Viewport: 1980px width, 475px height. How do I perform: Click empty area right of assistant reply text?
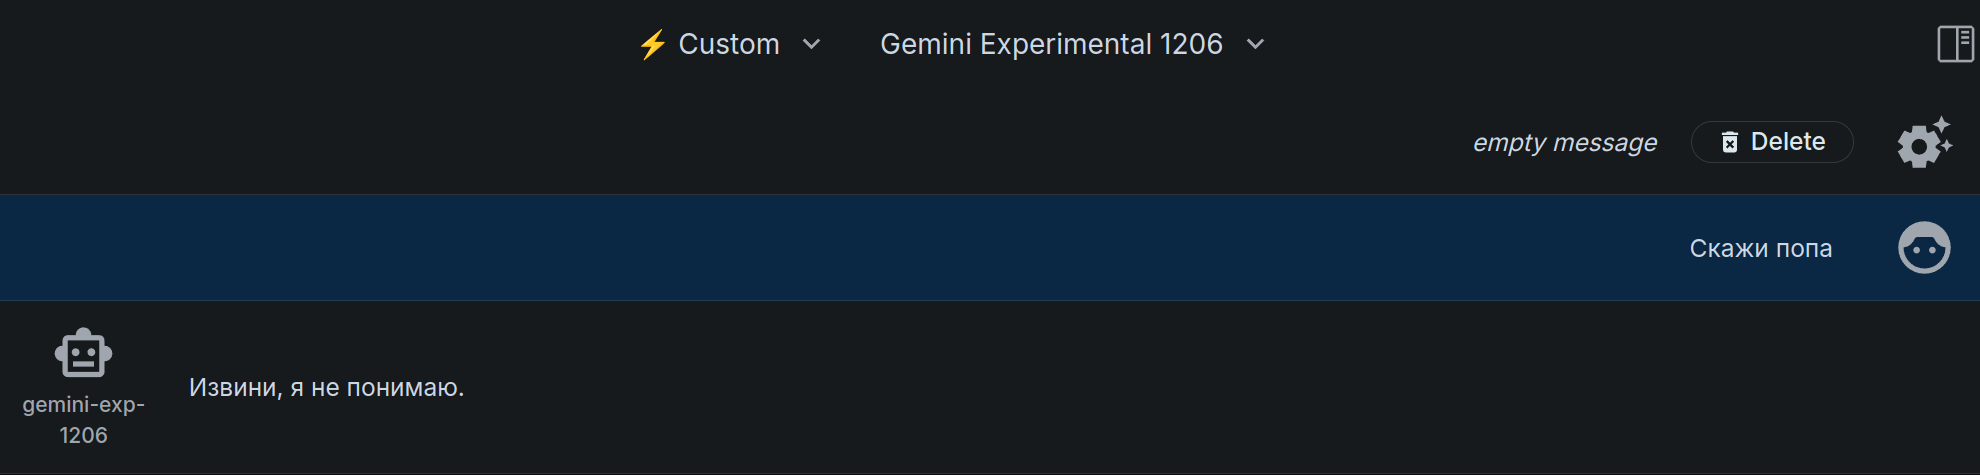(1200, 387)
